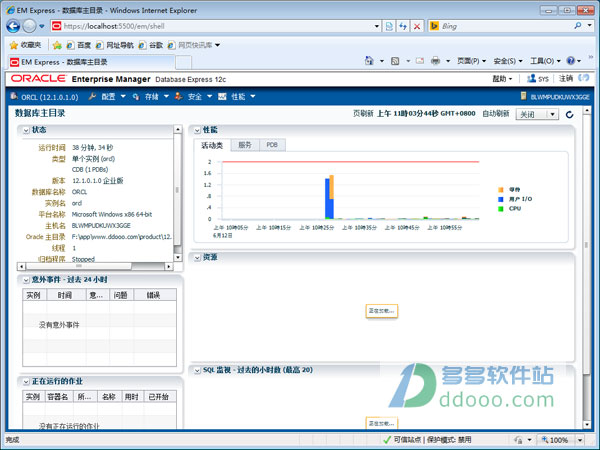Open the 网页快讯库 favorites dropdown
Viewport: 600px width, 450px height.
(x=194, y=45)
